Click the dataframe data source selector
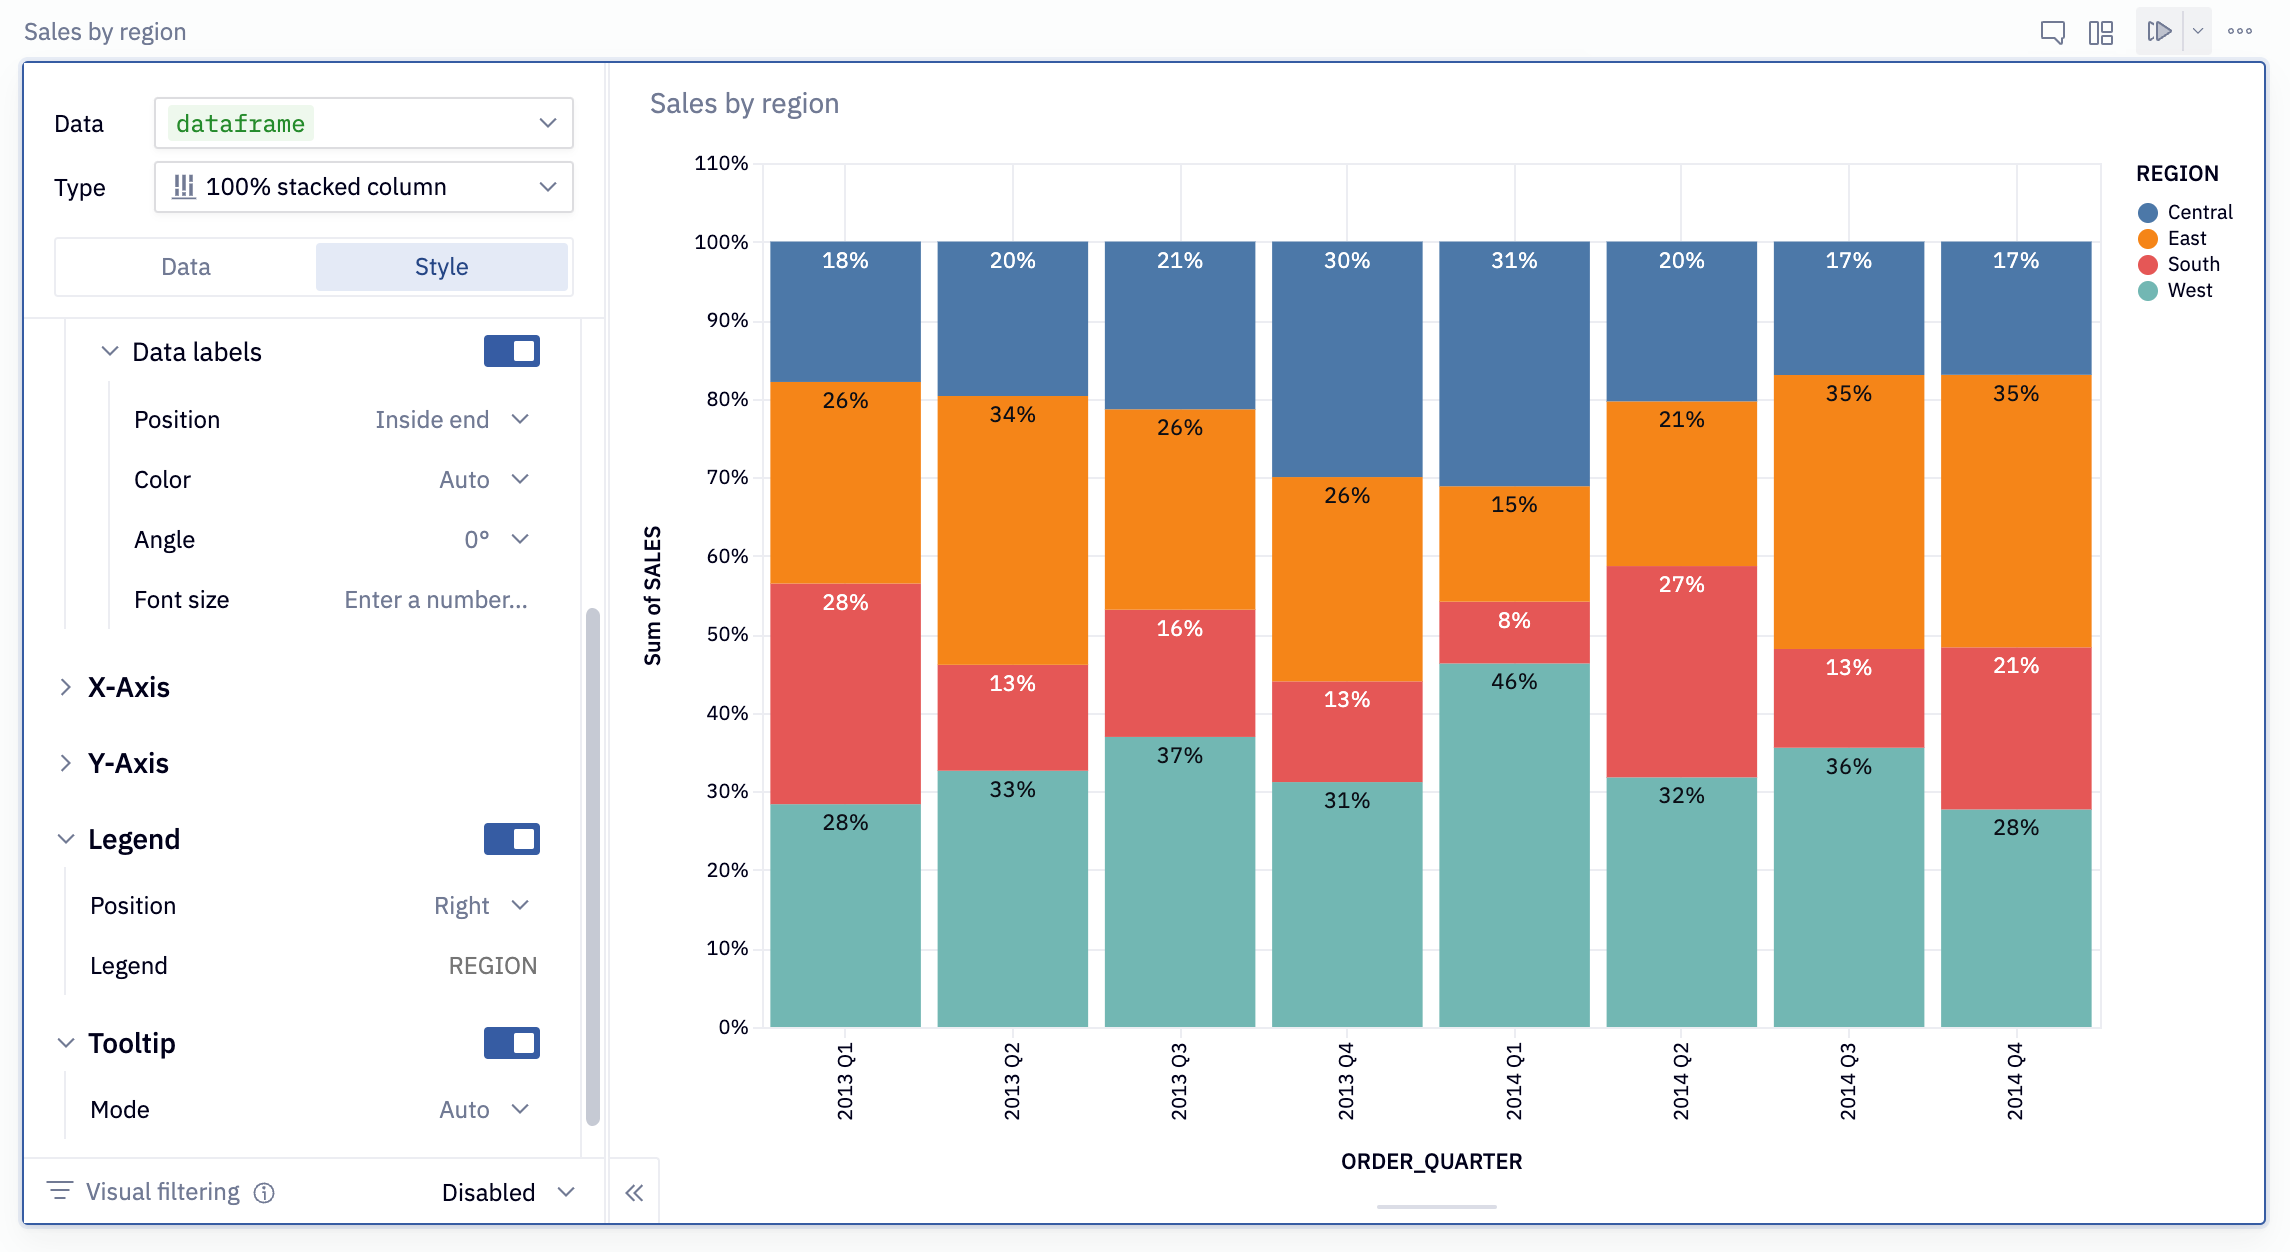This screenshot has height=1252, width=2290. (x=363, y=122)
